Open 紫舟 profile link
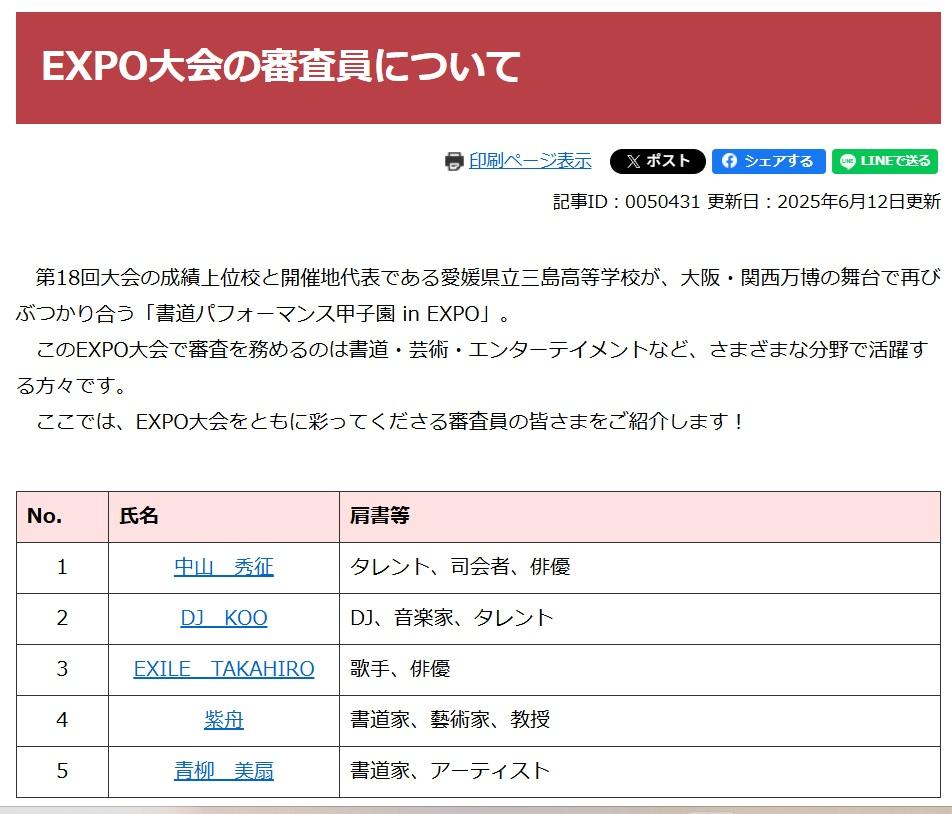The image size is (952, 814). [x=223, y=720]
